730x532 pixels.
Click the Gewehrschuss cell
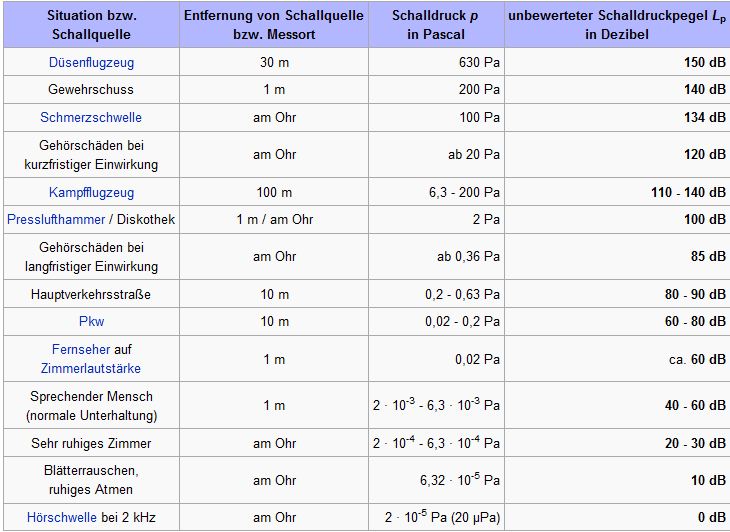pos(91,89)
